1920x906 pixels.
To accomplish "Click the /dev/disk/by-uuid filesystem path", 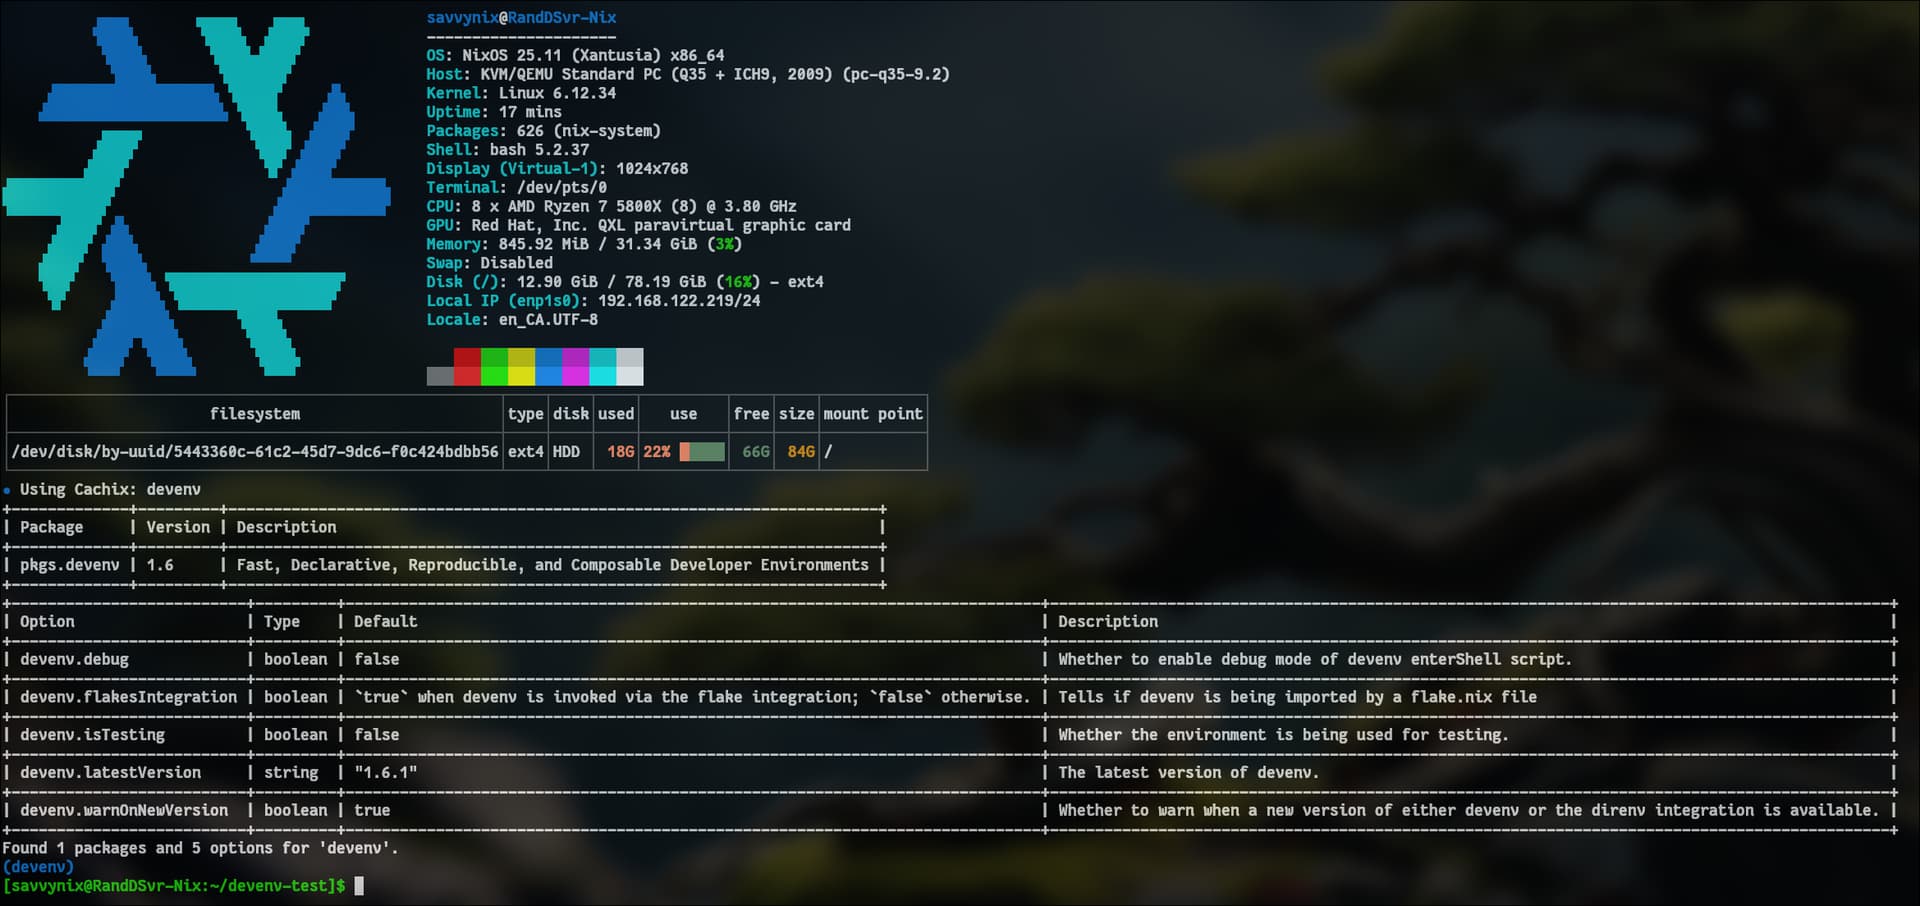I will 255,452.
